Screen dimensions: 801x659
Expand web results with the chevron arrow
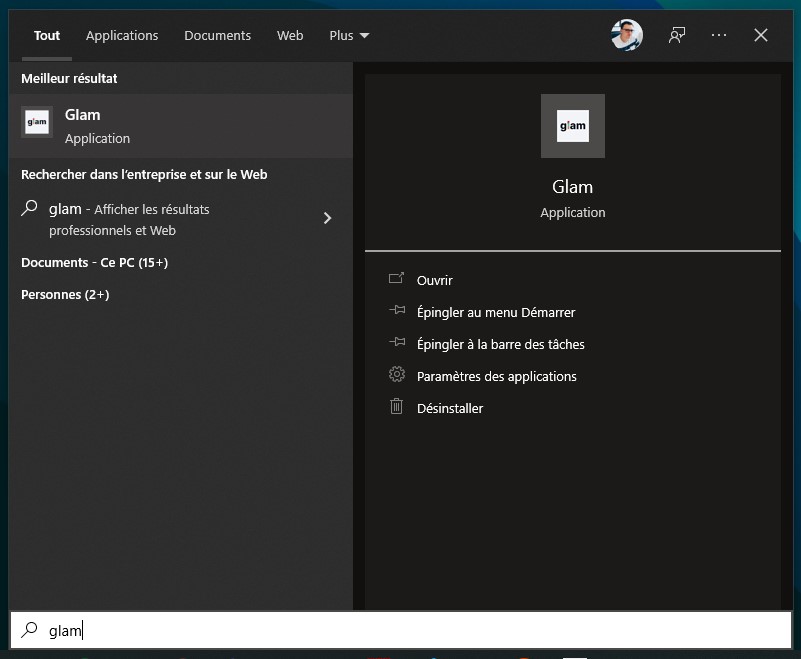[x=327, y=218]
